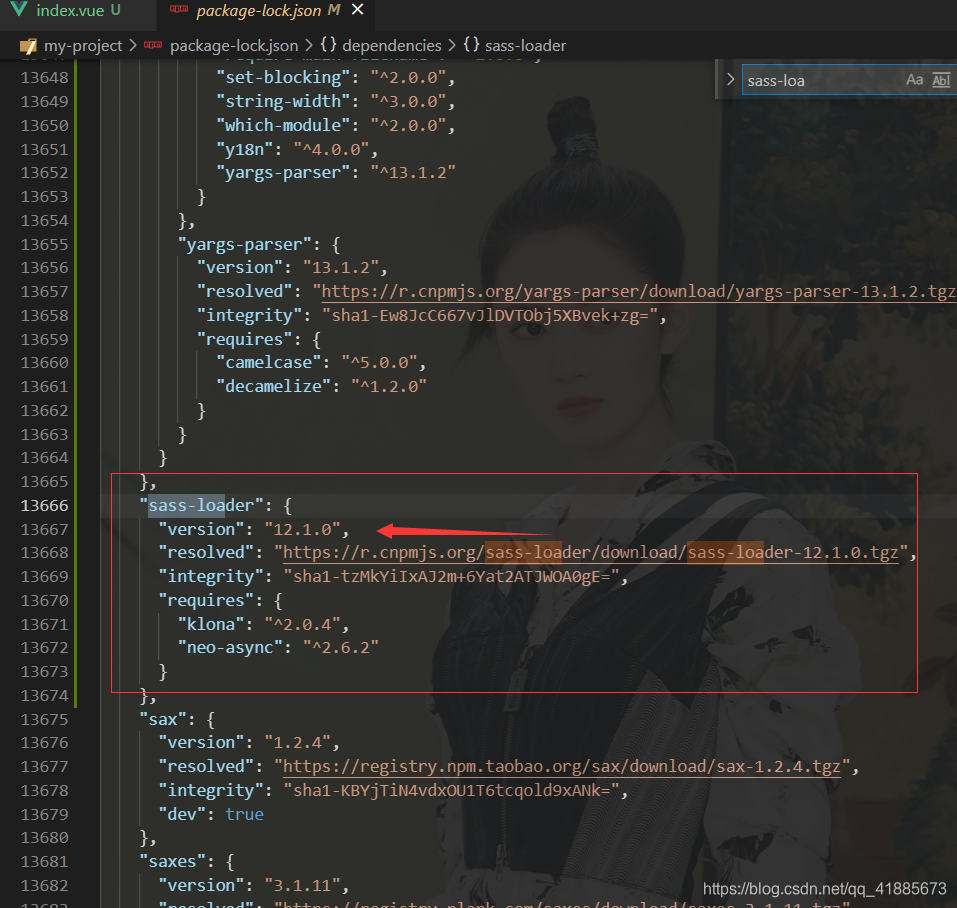Click the braces icon beside sass-loader breadcrumb
This screenshot has height=908, width=957.
[x=472, y=45]
